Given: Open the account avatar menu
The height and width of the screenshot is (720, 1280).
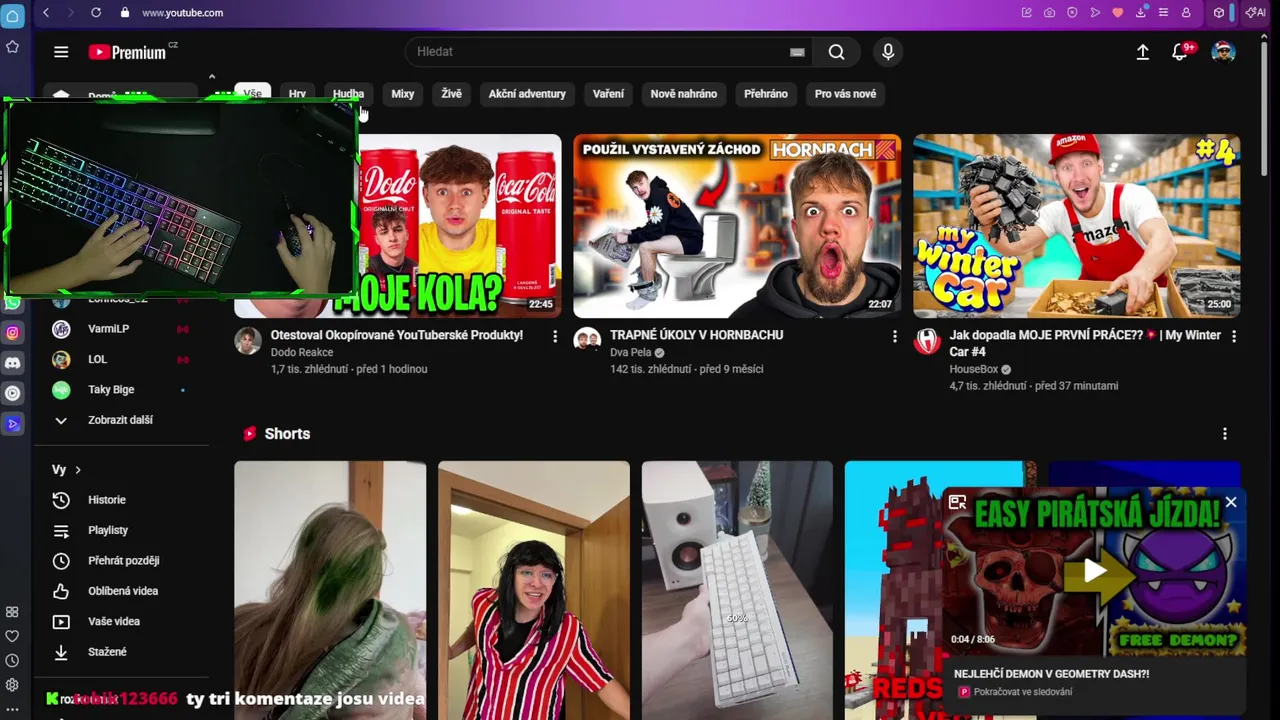Looking at the screenshot, I should coord(1223,52).
